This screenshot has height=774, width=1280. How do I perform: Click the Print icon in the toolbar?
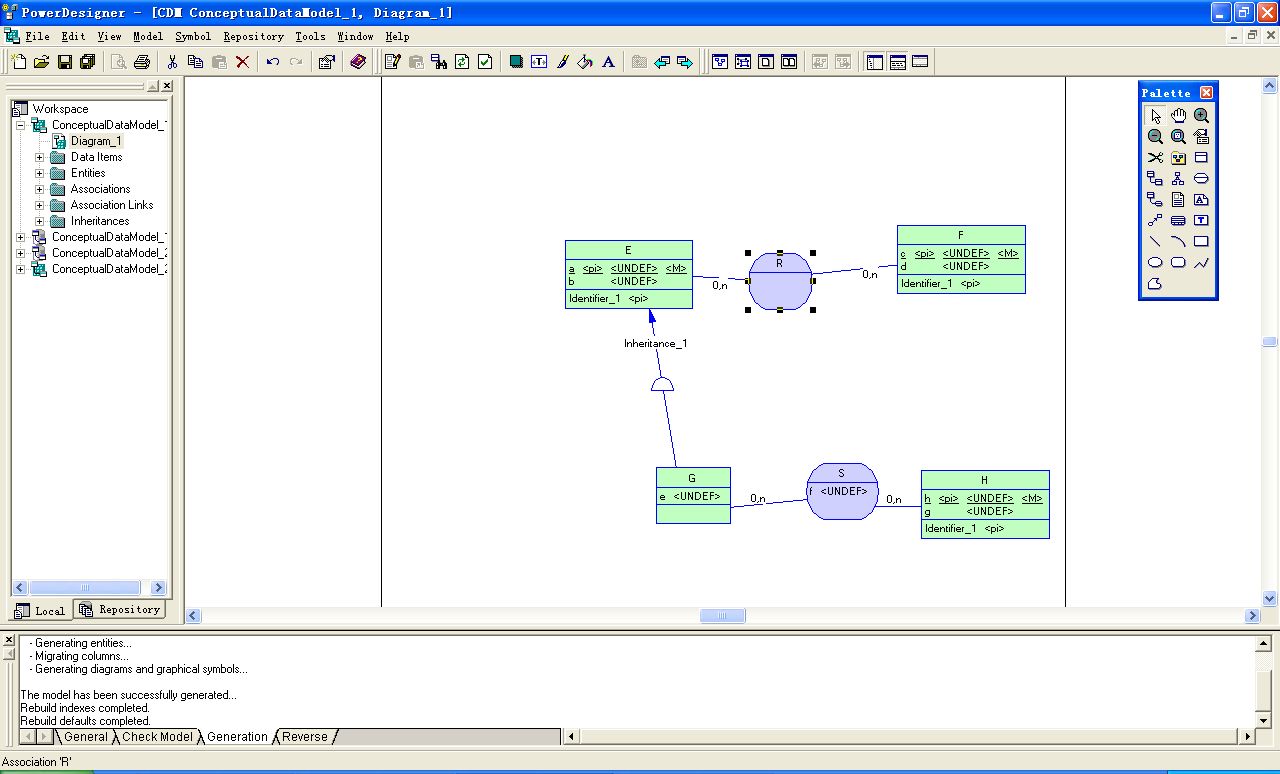coord(142,62)
